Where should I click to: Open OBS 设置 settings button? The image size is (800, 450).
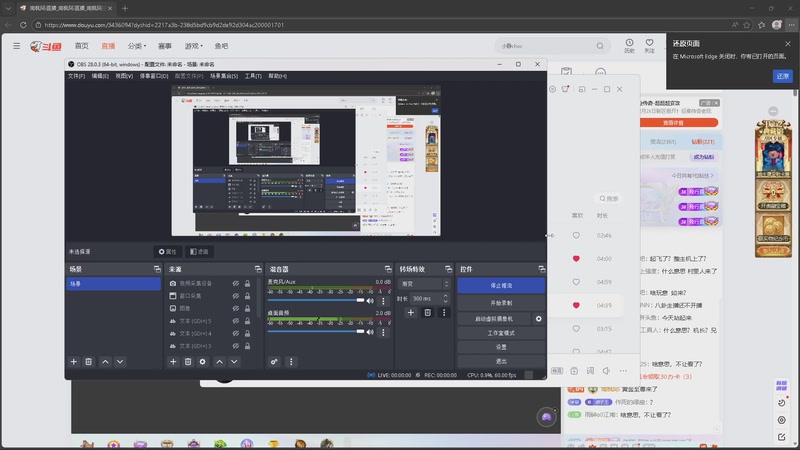tap(501, 347)
